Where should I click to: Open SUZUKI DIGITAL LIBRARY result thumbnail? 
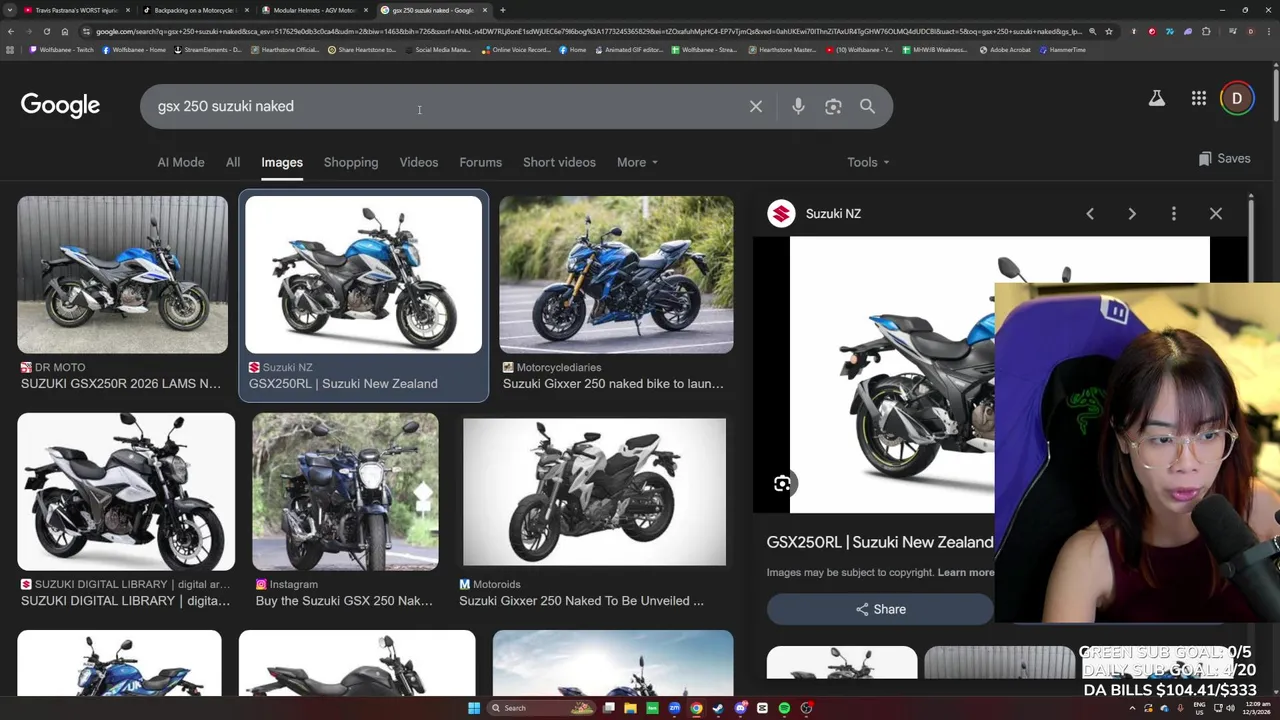click(126, 492)
